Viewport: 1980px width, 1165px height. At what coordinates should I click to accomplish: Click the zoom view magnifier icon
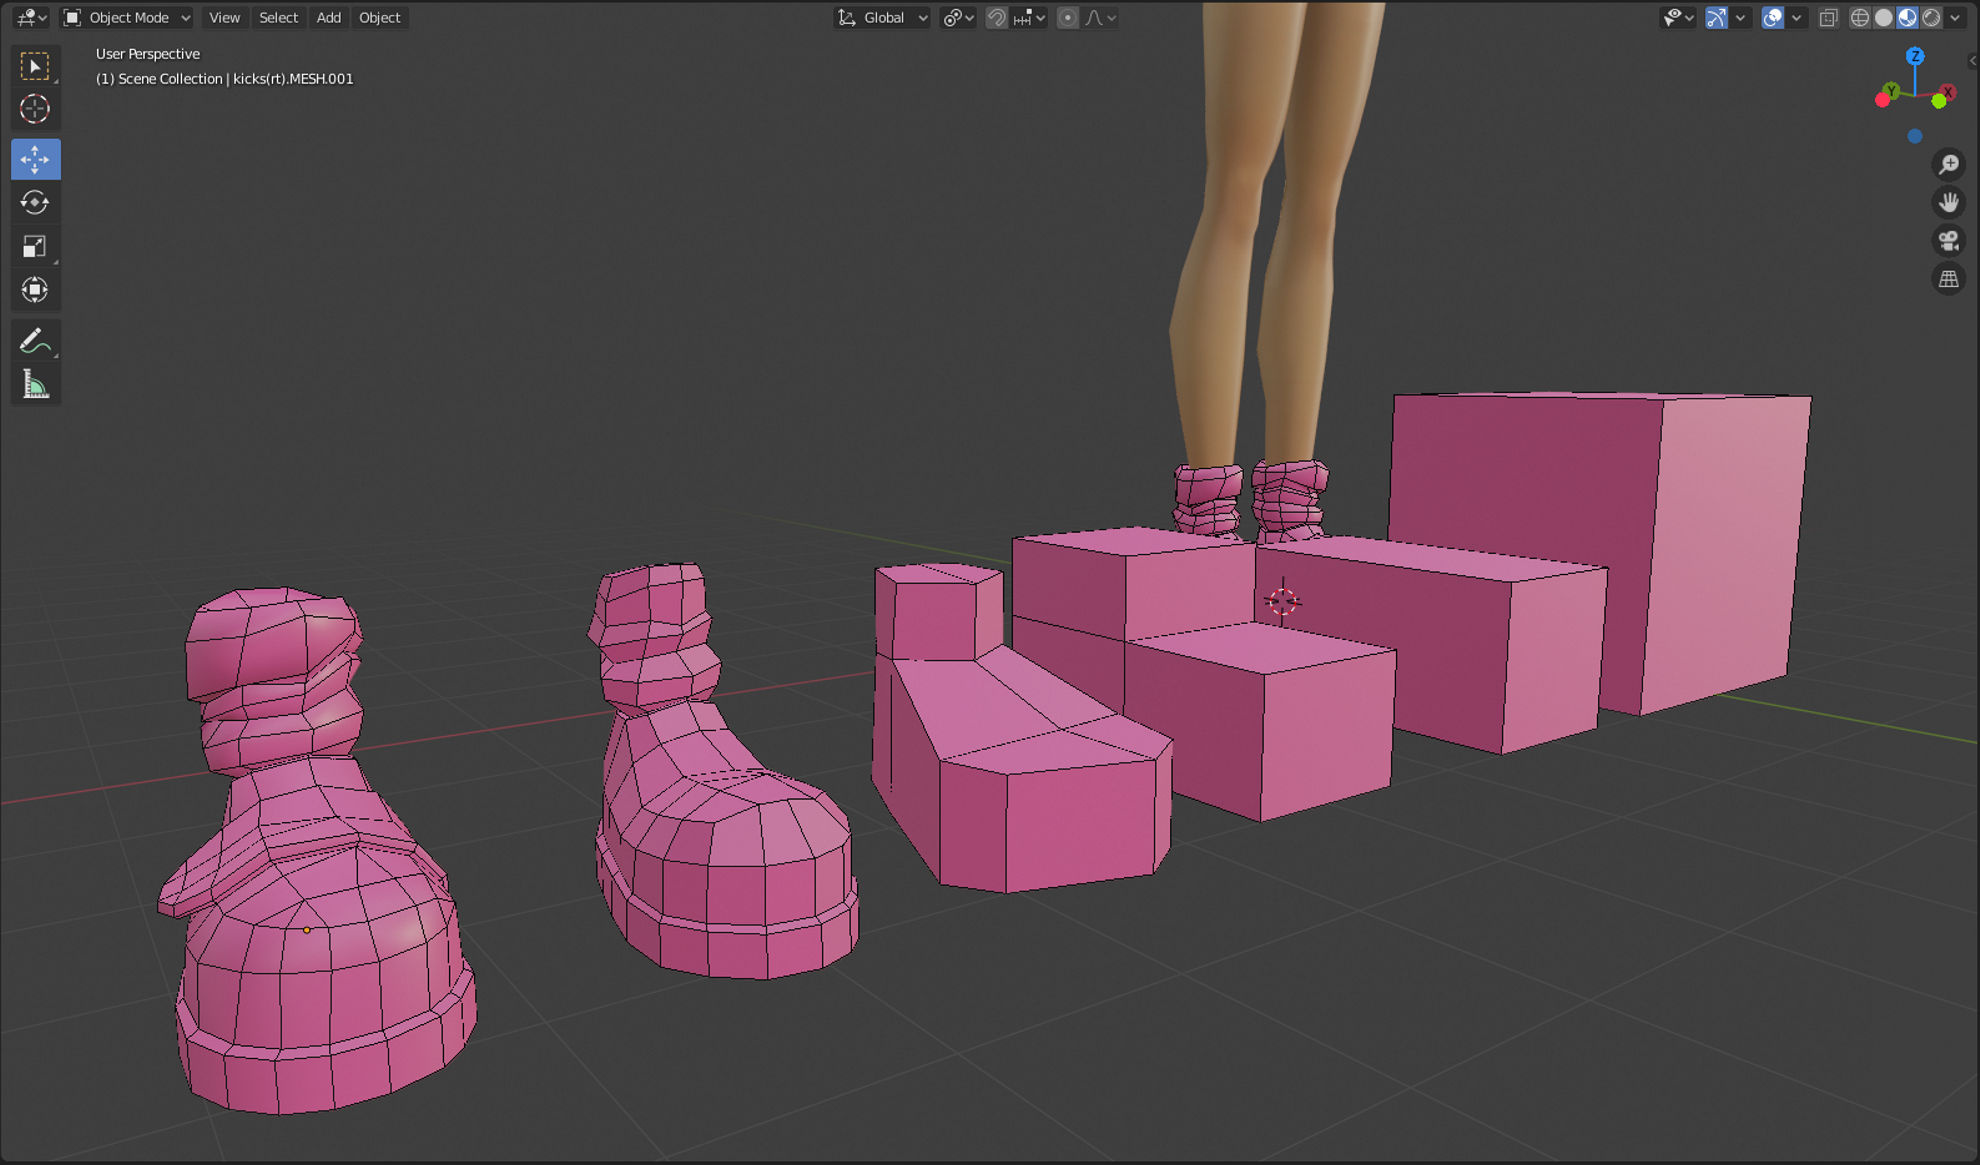coord(1948,164)
